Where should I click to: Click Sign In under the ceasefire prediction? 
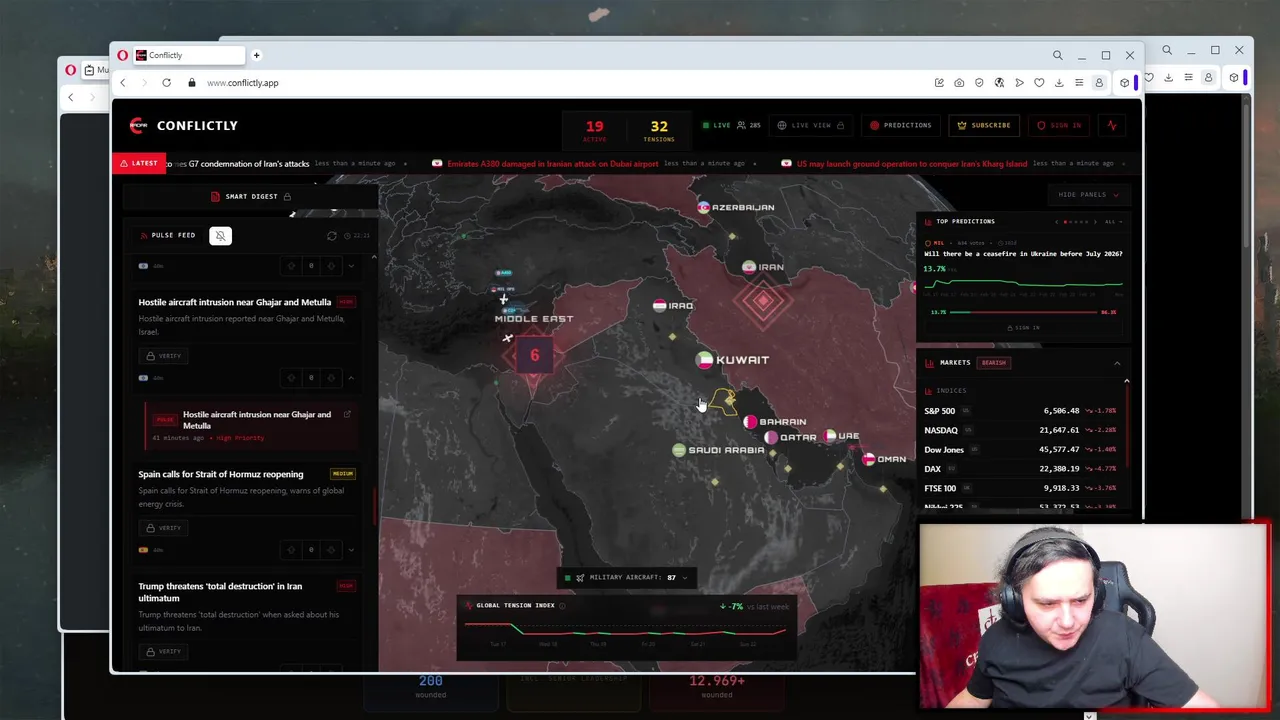1023,328
